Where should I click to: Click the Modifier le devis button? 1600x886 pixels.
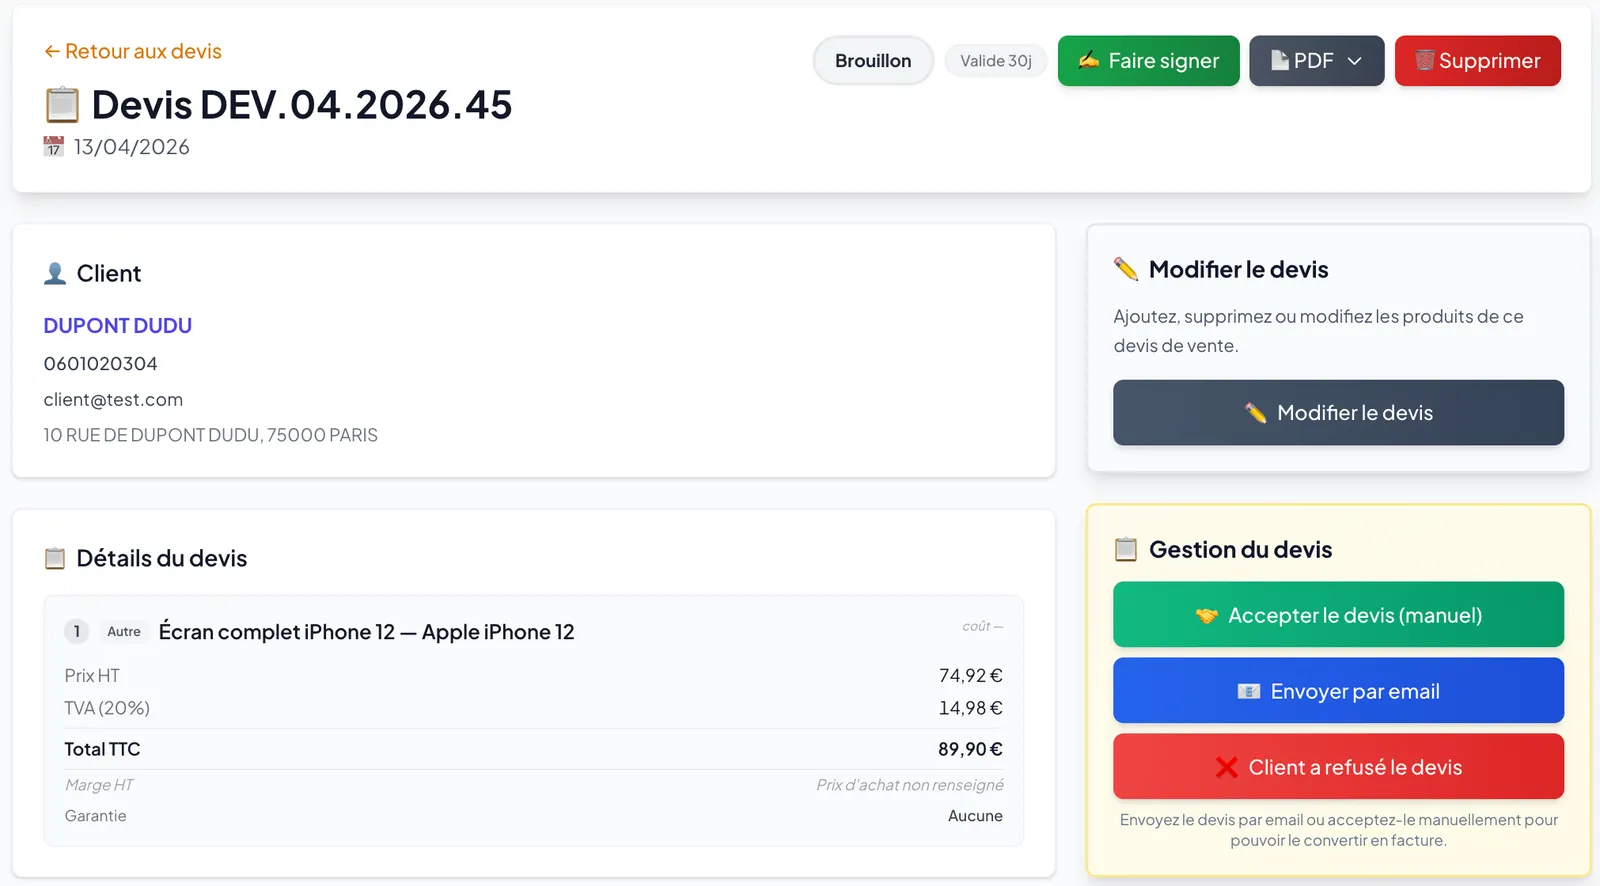pos(1338,412)
